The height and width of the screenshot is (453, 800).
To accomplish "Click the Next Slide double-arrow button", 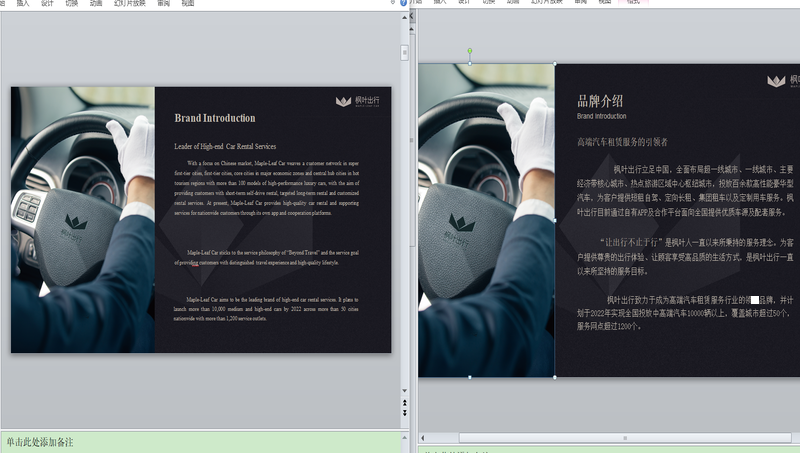I will point(404,412).
